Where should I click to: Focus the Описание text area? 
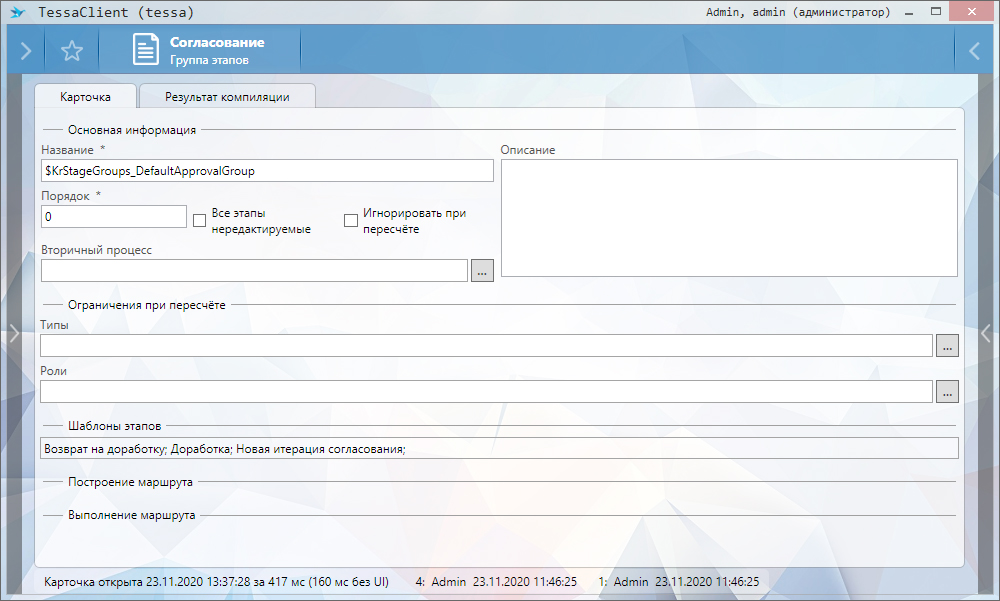pos(729,217)
